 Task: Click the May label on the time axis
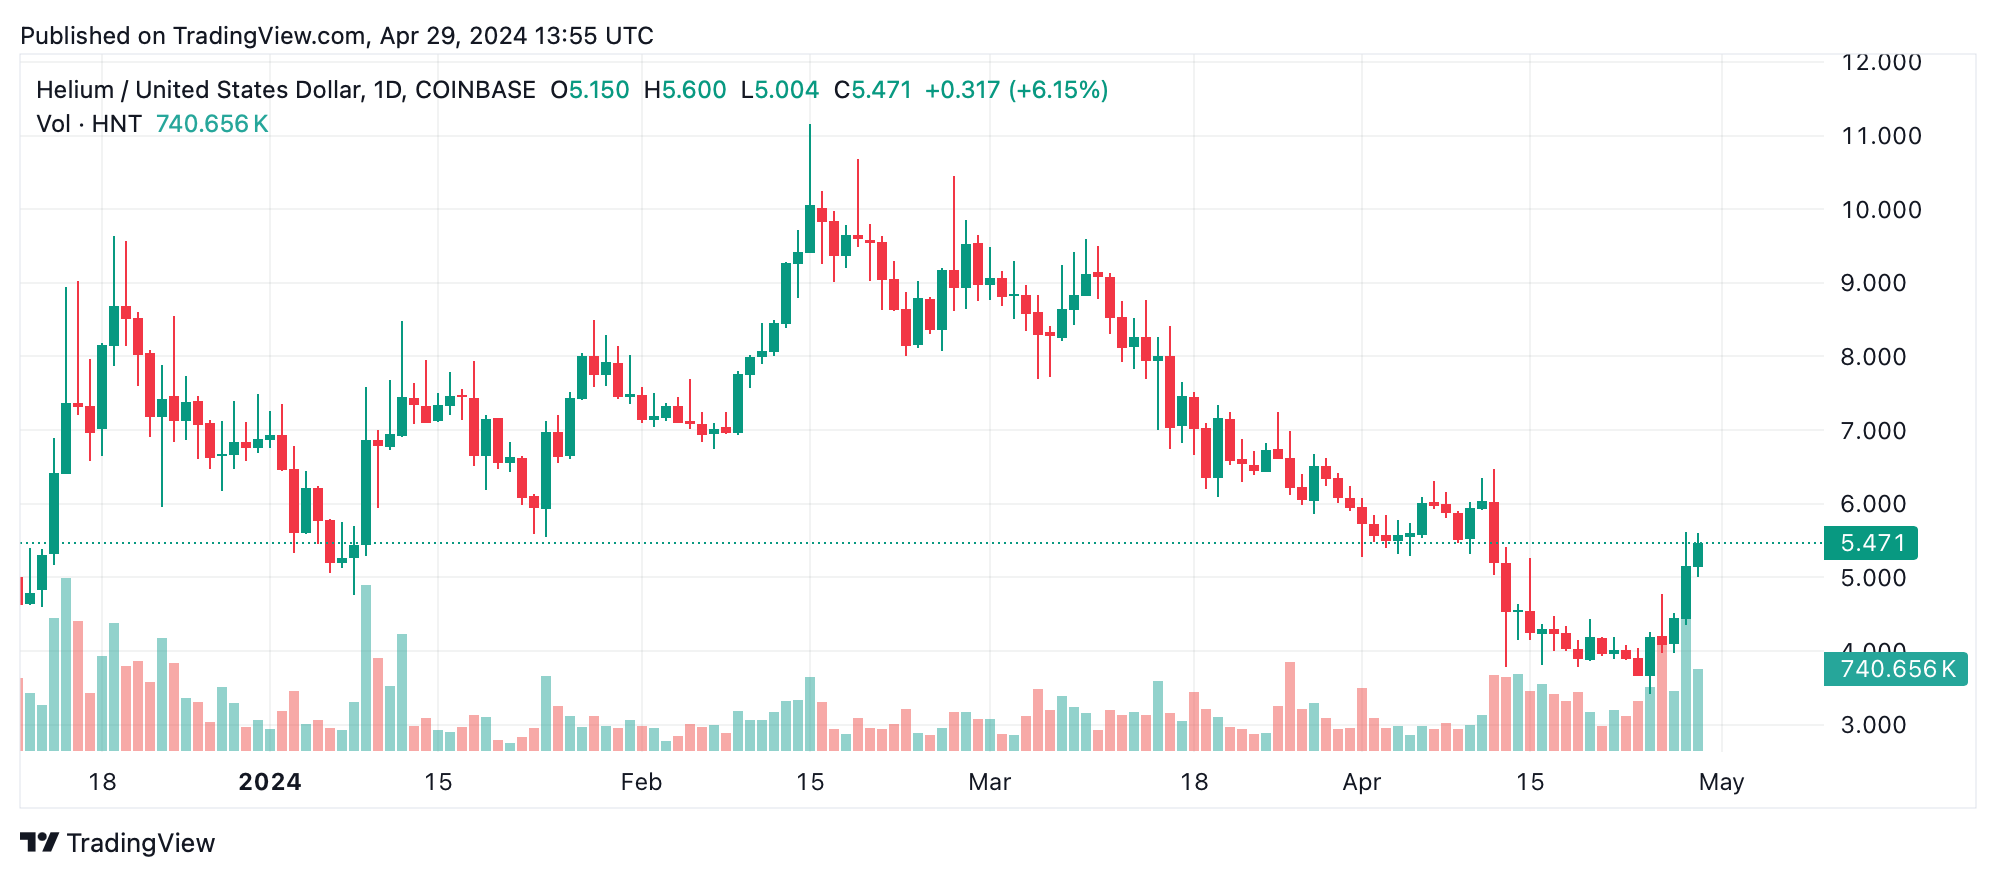click(x=1720, y=782)
